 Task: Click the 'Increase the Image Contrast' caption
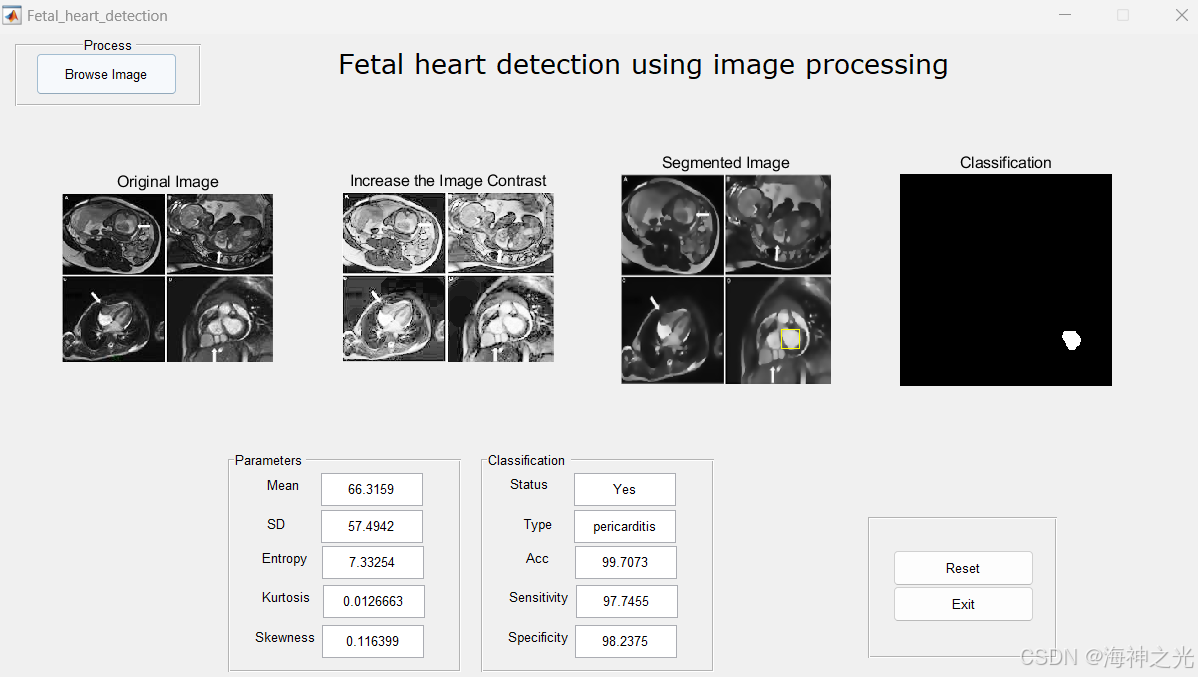coord(448,181)
